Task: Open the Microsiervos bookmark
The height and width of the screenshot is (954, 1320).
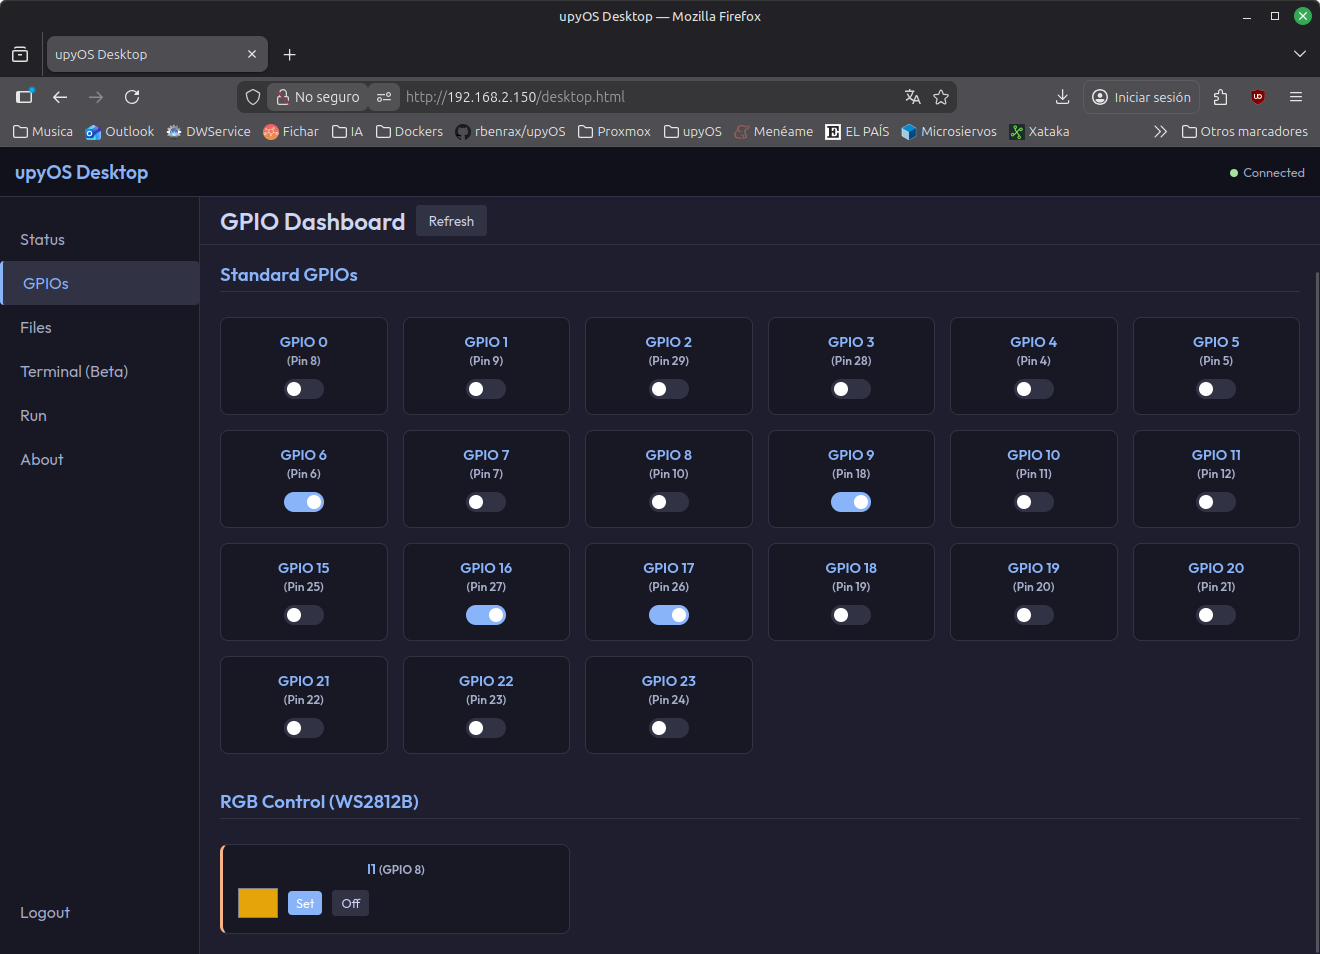Action: [948, 131]
